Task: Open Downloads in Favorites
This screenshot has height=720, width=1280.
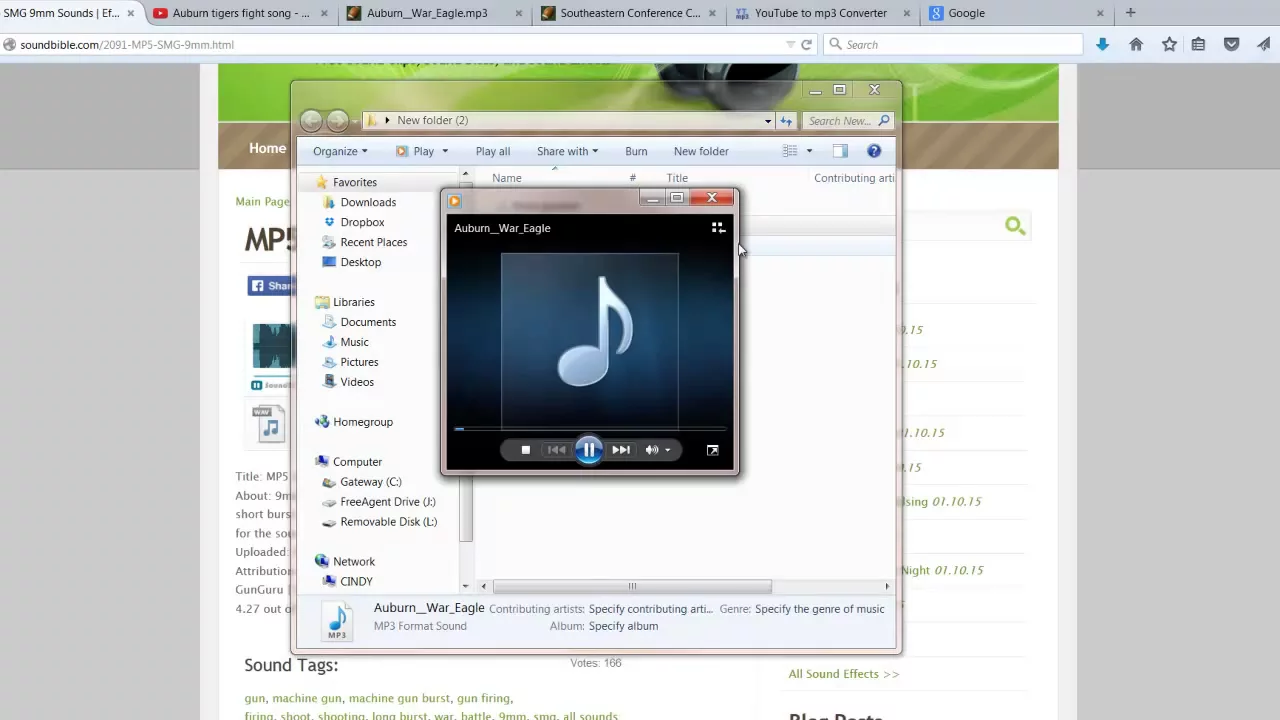Action: click(x=368, y=202)
